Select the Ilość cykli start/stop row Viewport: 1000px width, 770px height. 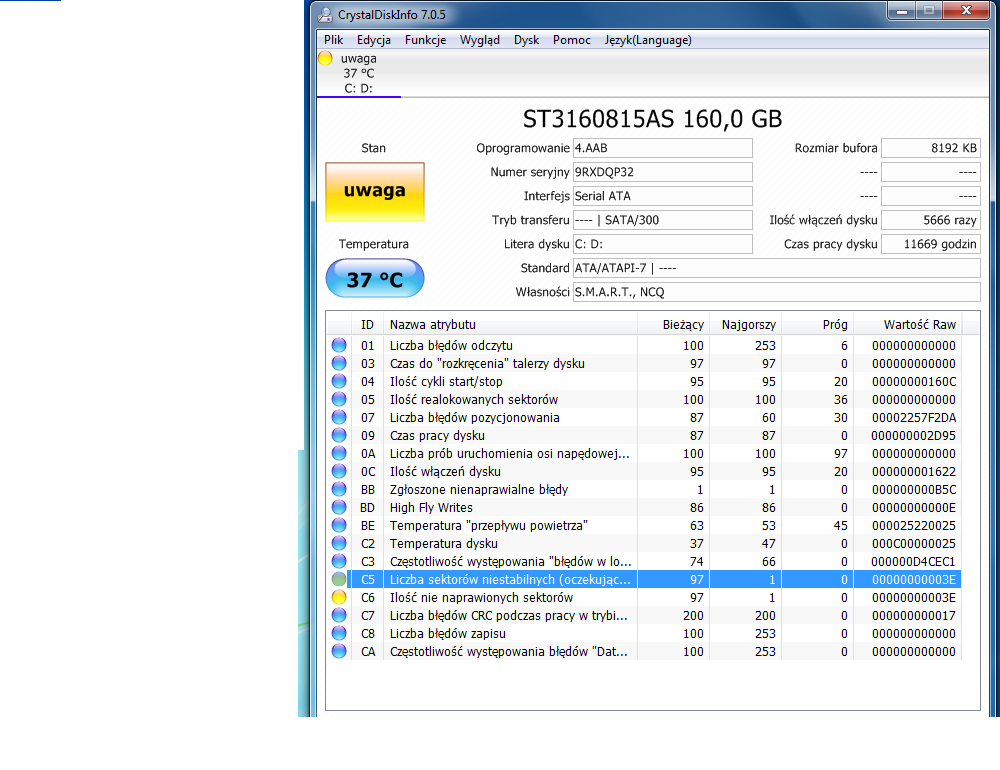click(x=644, y=381)
